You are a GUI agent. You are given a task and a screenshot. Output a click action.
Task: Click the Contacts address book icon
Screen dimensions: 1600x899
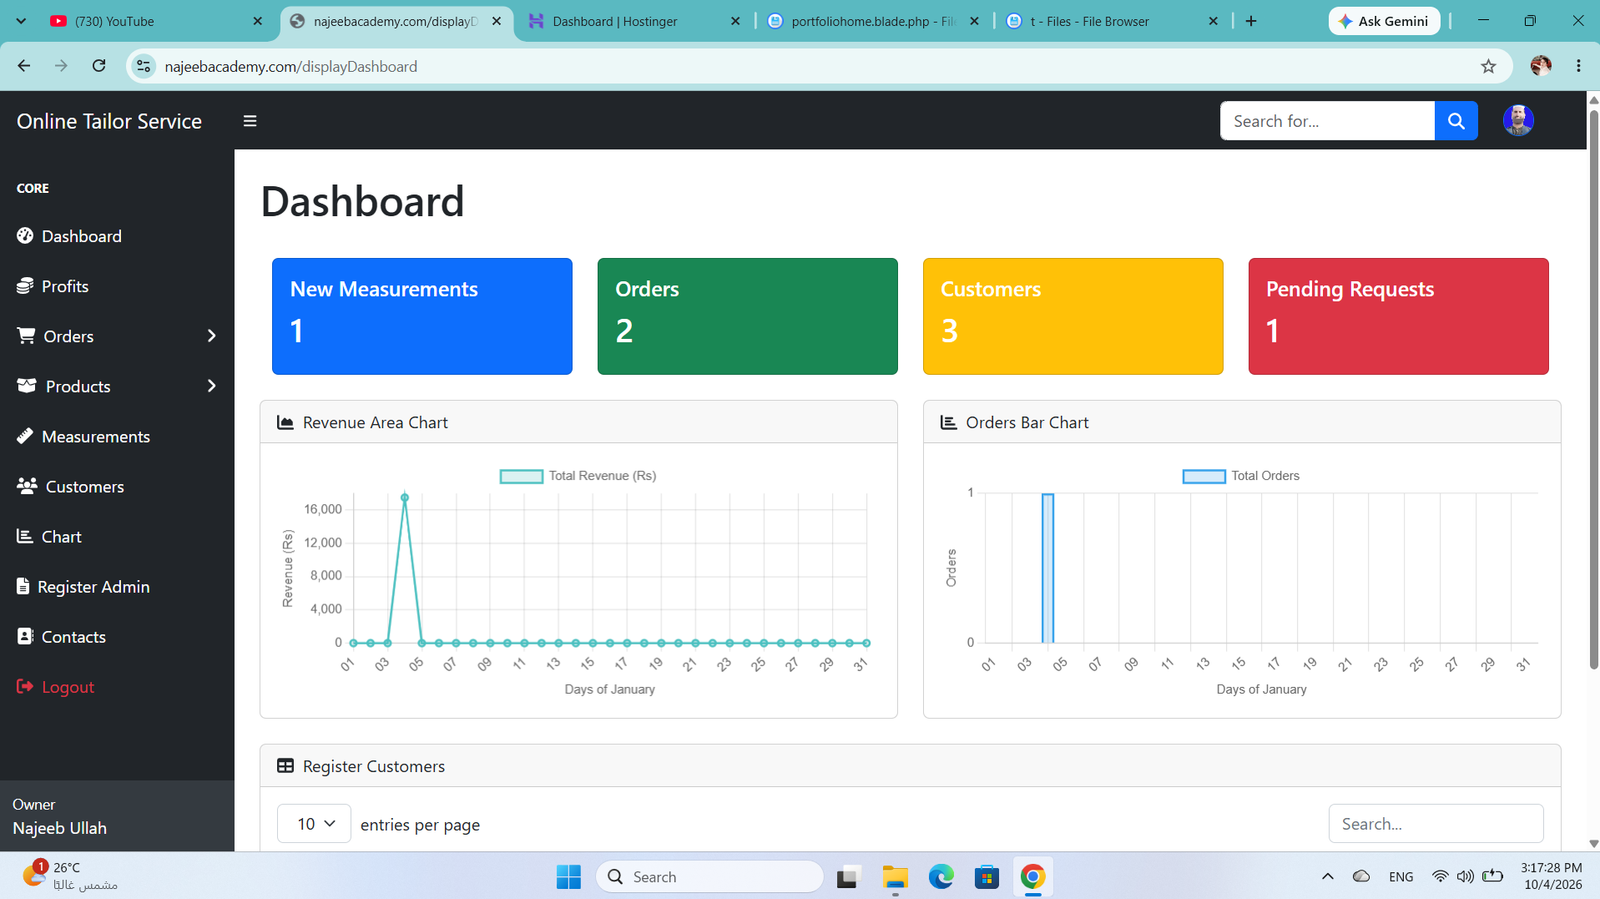click(x=25, y=636)
